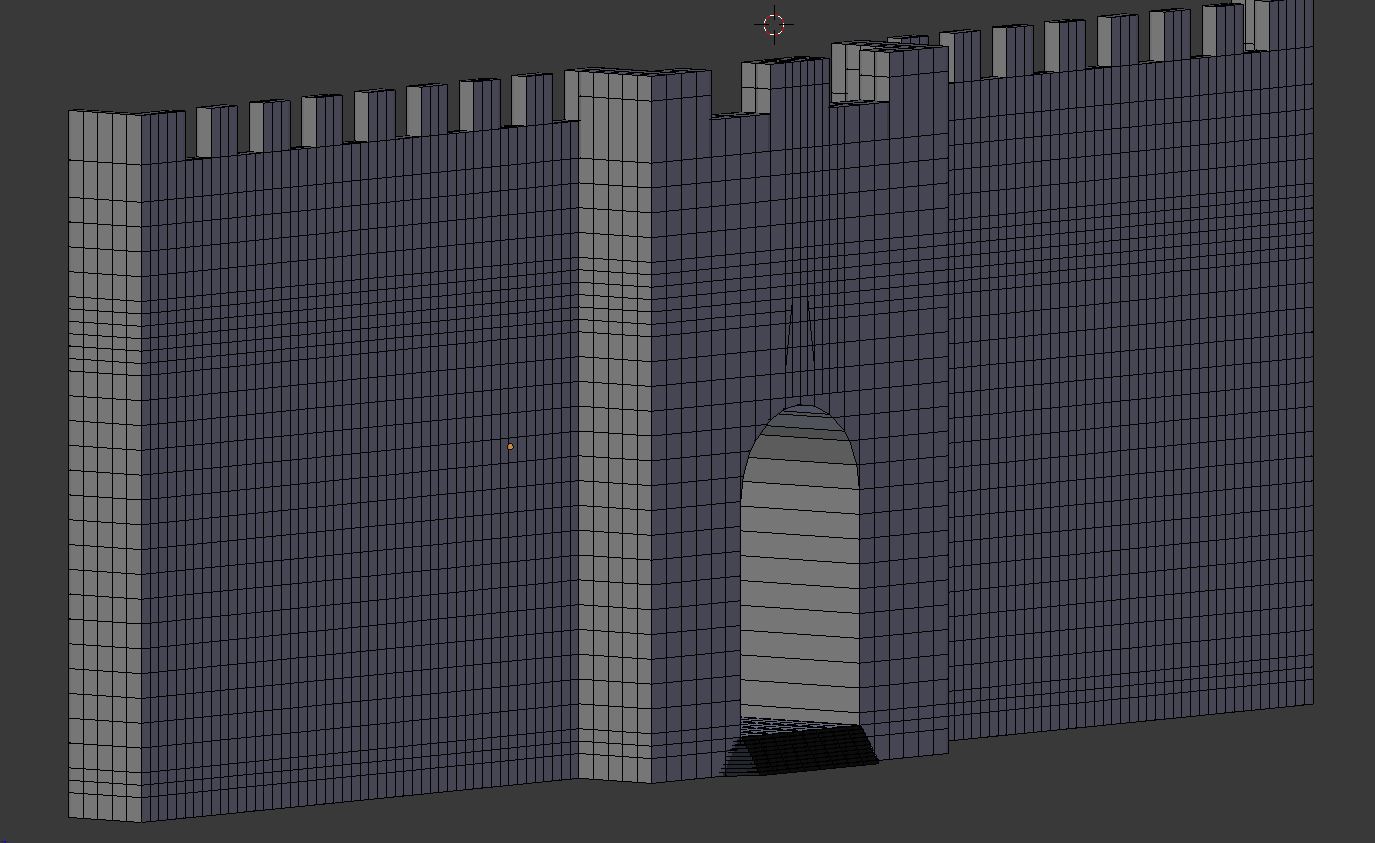Screen dimensions: 1375x843
Task: Click the red-white 3D cursor crosshair
Action: (774, 25)
